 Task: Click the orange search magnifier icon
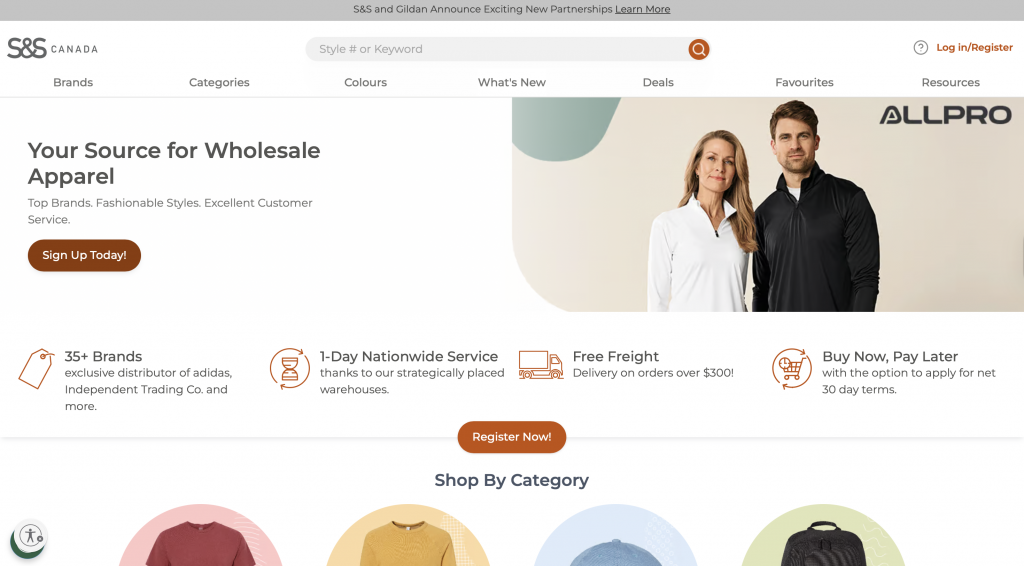698,49
